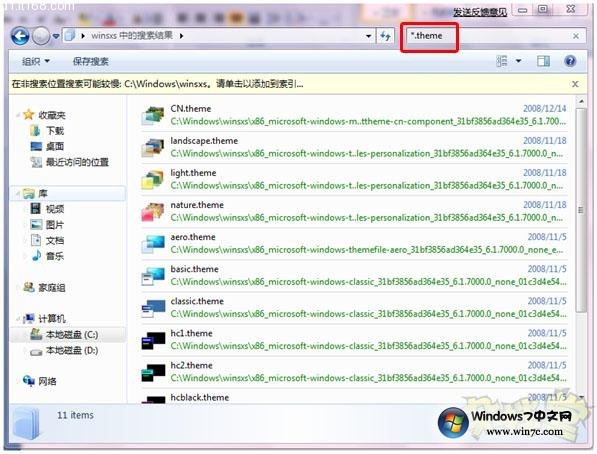Collapse the 计算机 tree arrow
Screen dimensions: 597x454
pos(18,319)
